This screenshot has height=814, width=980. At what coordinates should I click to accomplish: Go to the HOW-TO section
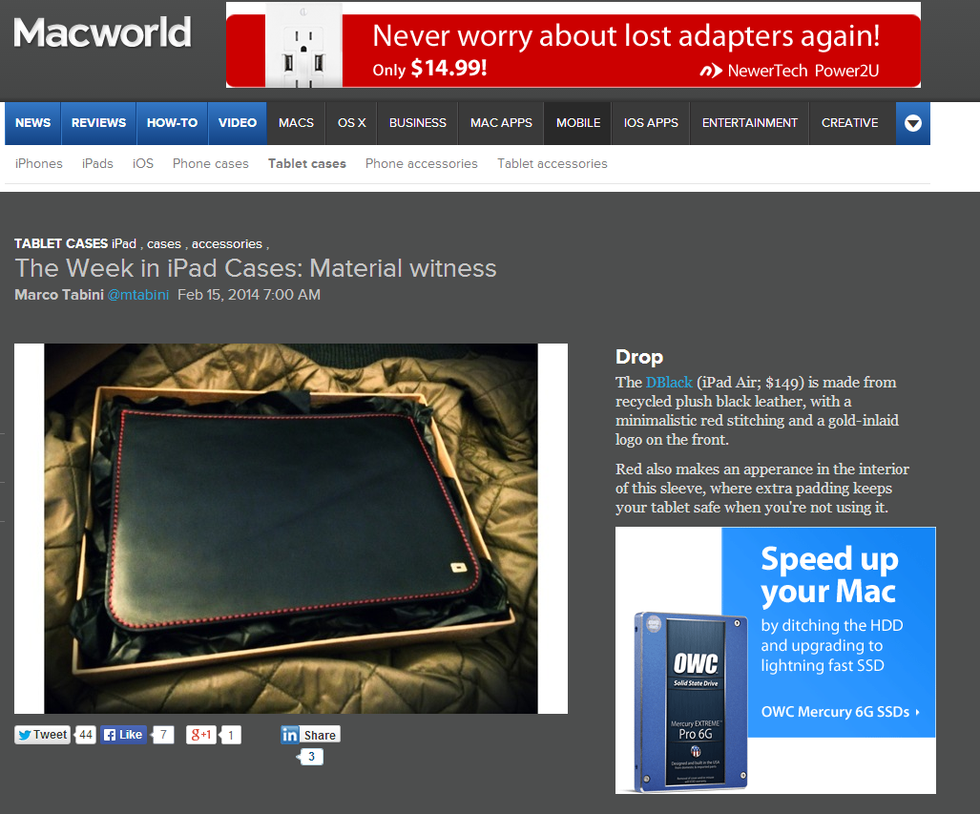click(172, 123)
